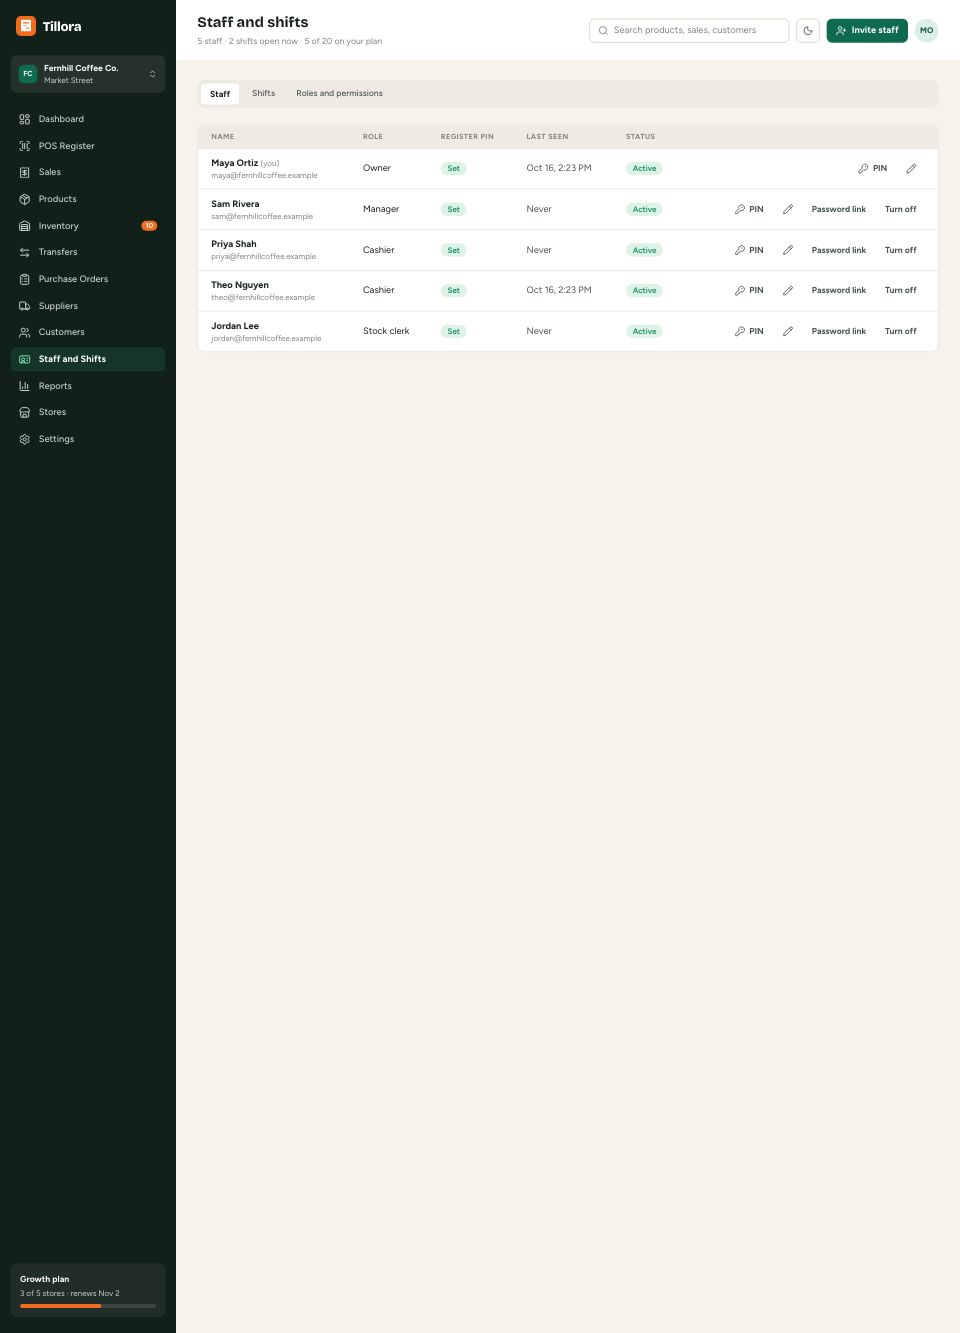The height and width of the screenshot is (1333, 960).
Task: Open the Roles and permissions tab
Action: coord(339,93)
